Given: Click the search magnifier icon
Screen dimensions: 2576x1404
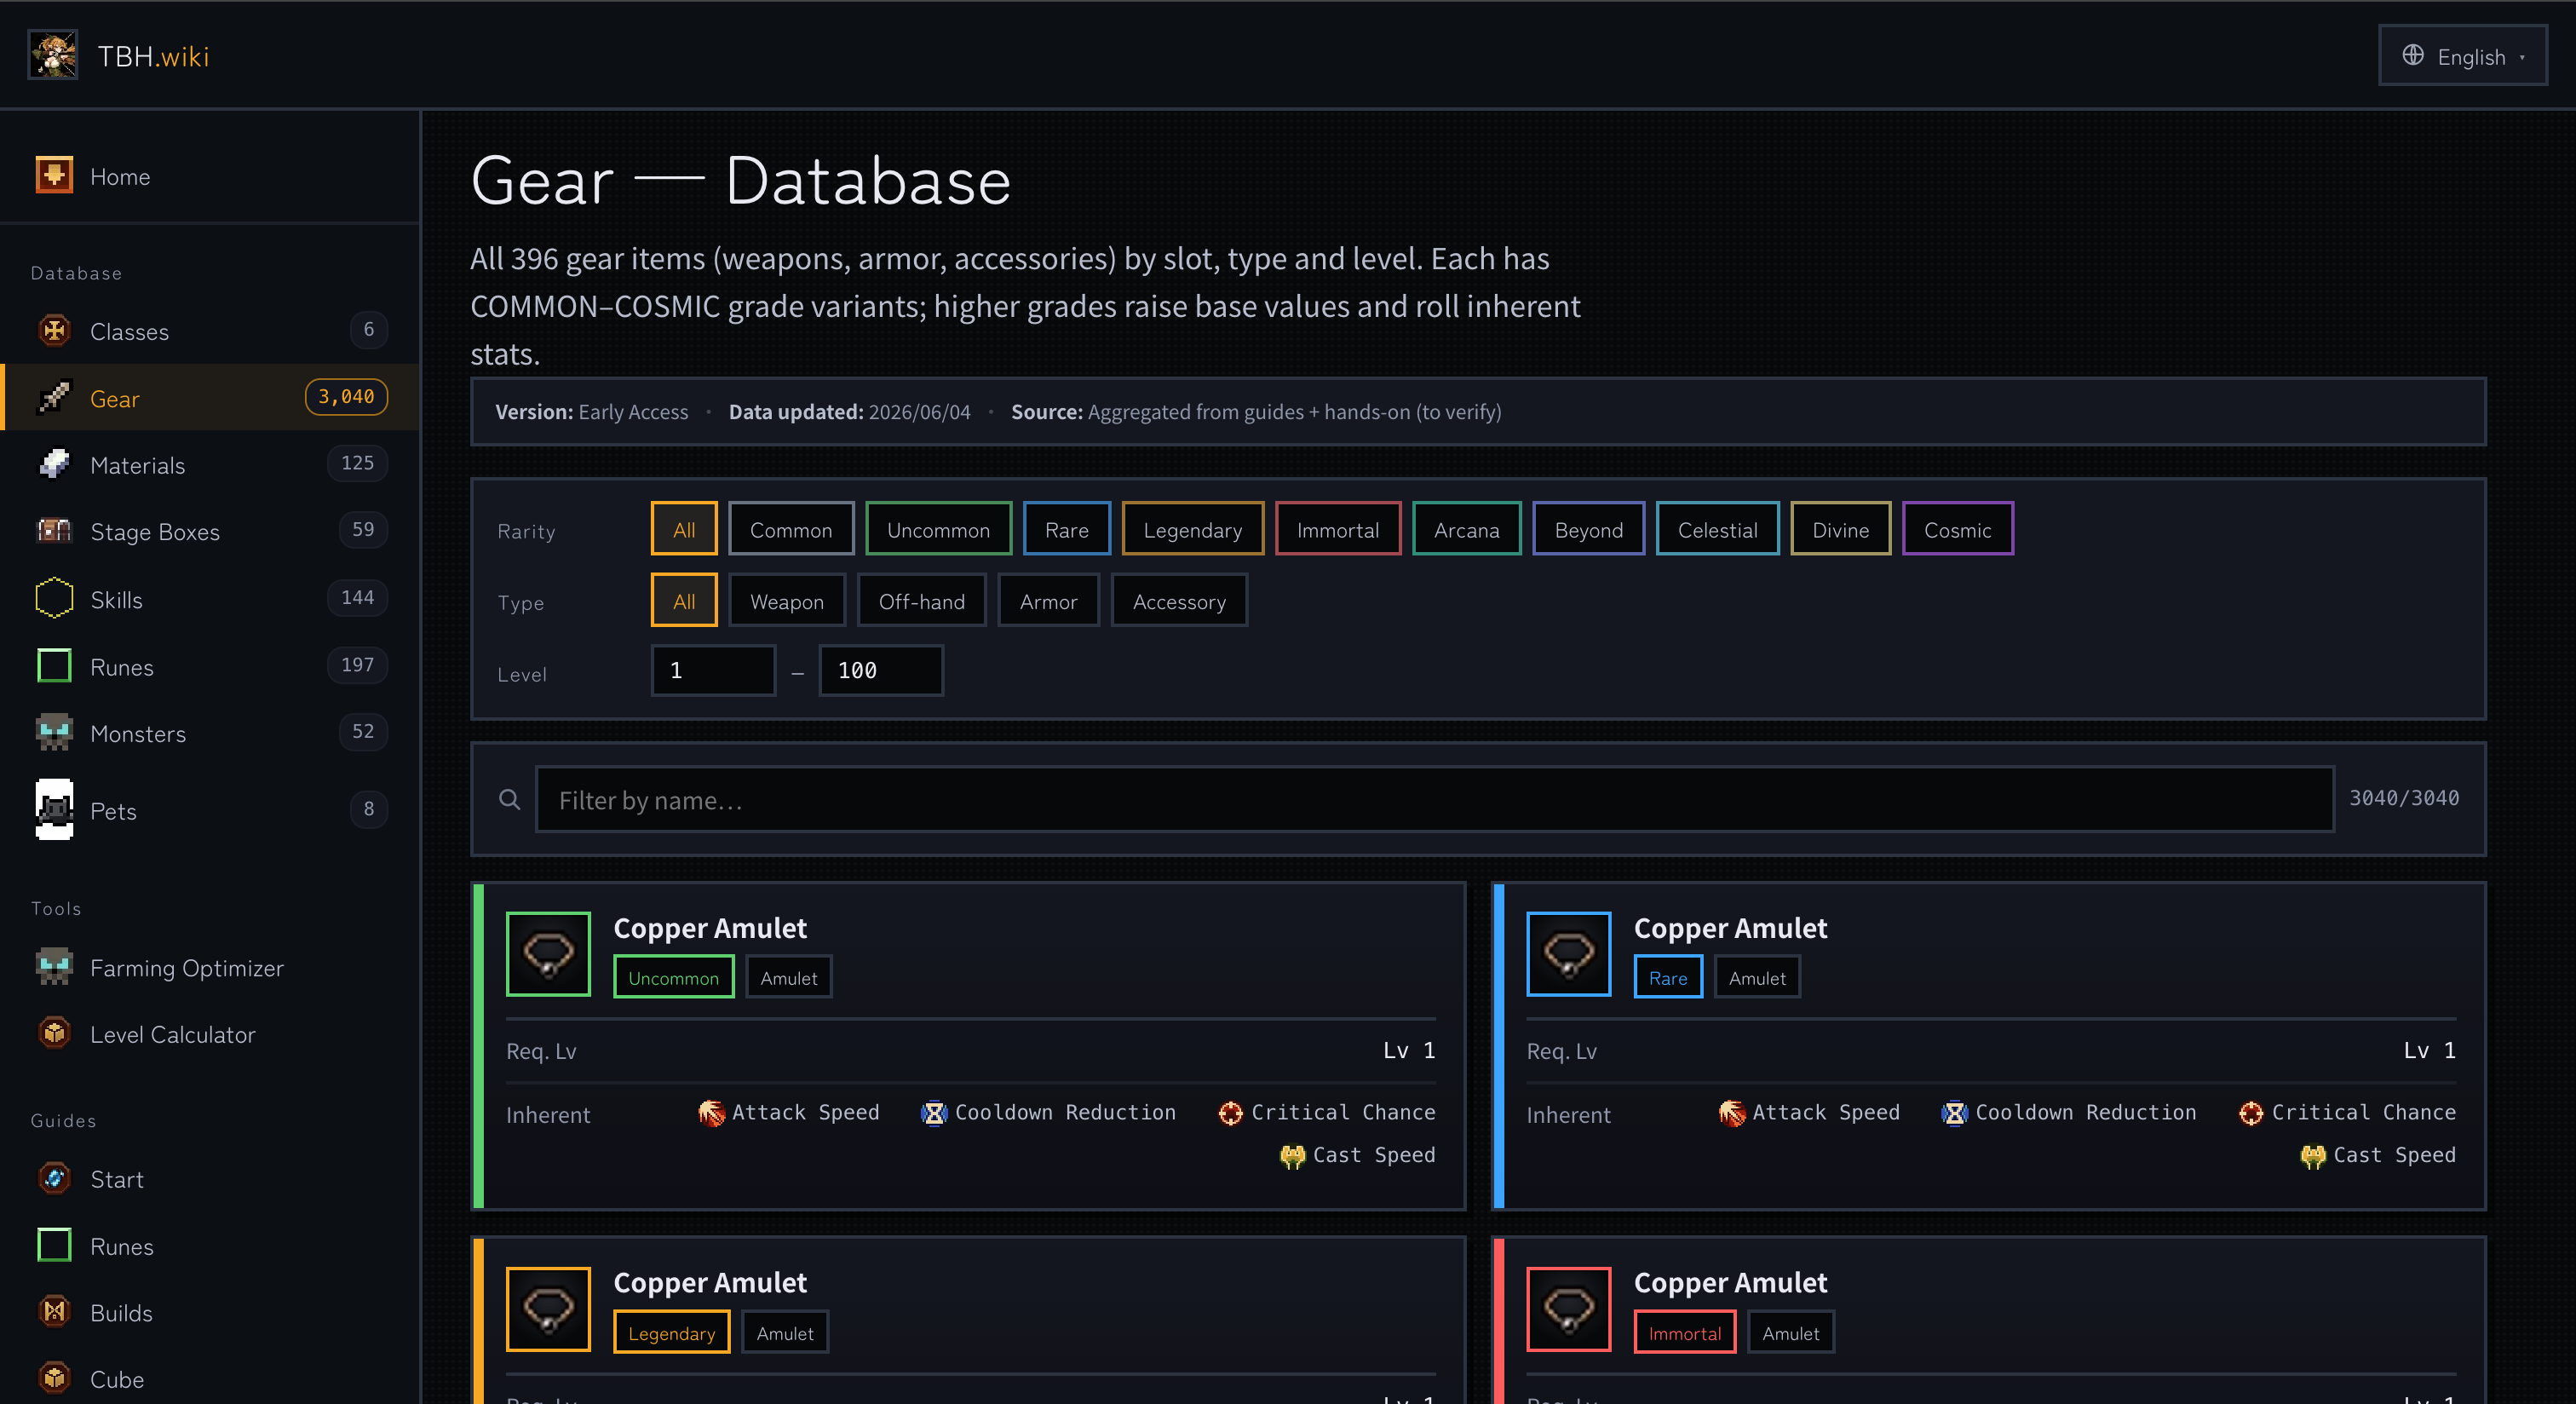Looking at the screenshot, I should click(510, 799).
